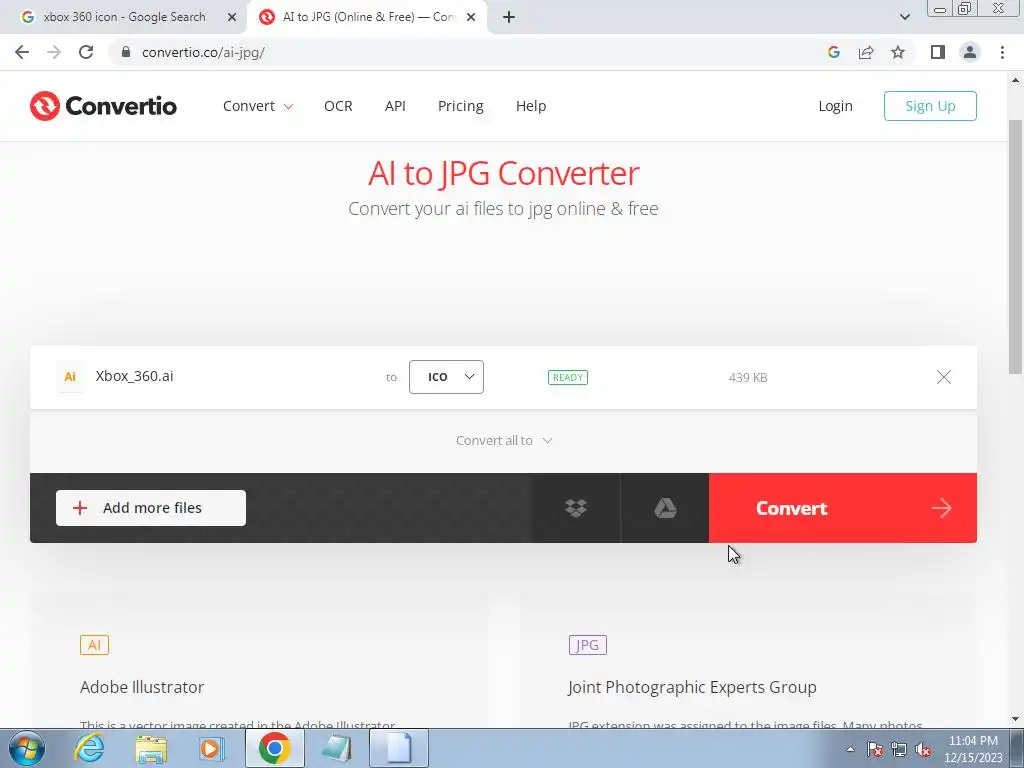Select the AI to JPG tab
The image size is (1024, 768).
click(368, 17)
